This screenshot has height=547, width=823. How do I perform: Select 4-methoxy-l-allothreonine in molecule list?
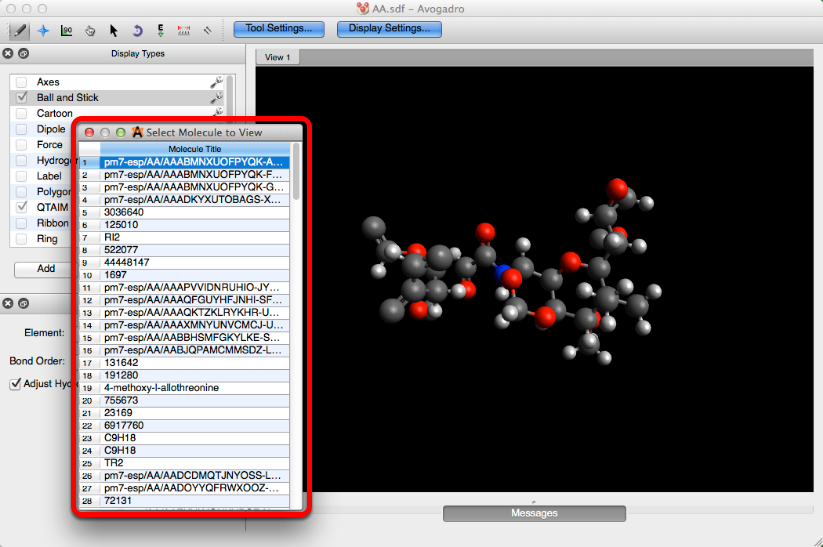coord(161,387)
